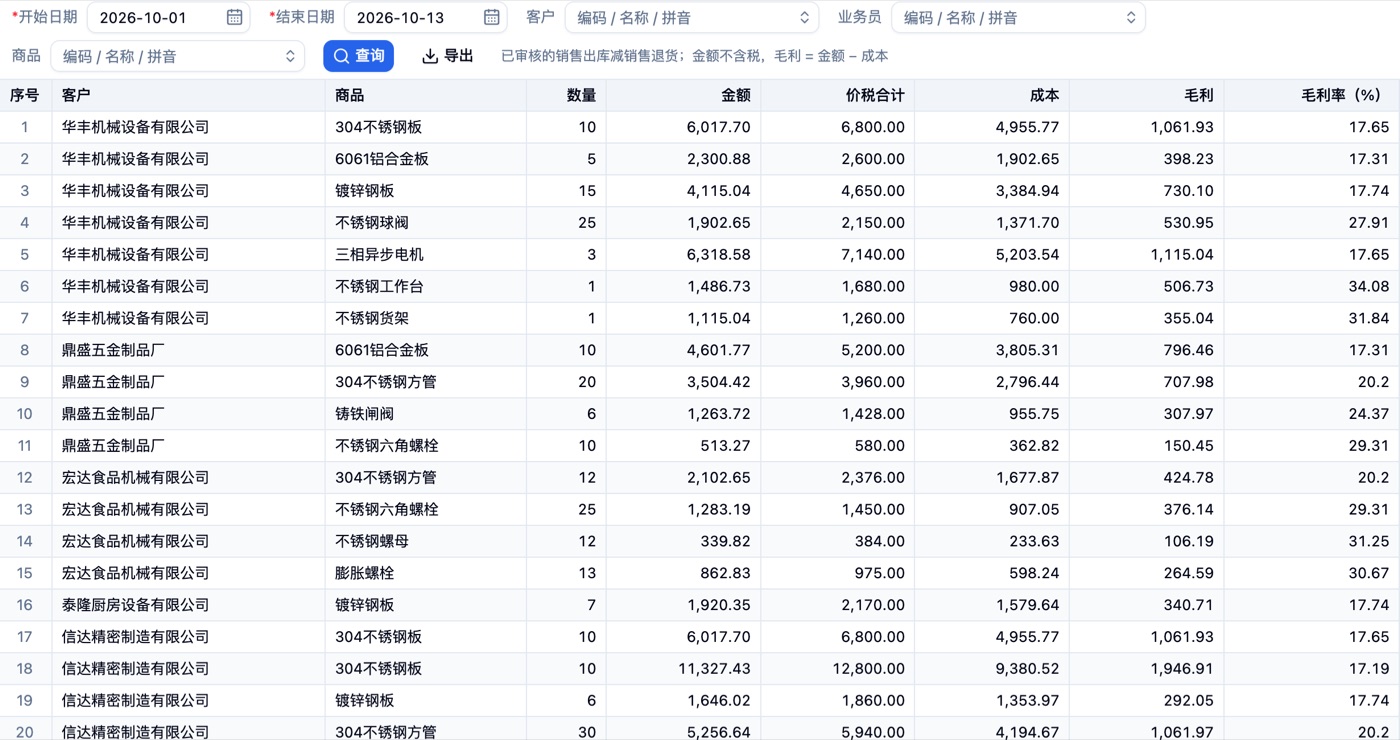The width and height of the screenshot is (1400, 740).
Task: Click the 成本 column header
Action: coord(992,95)
